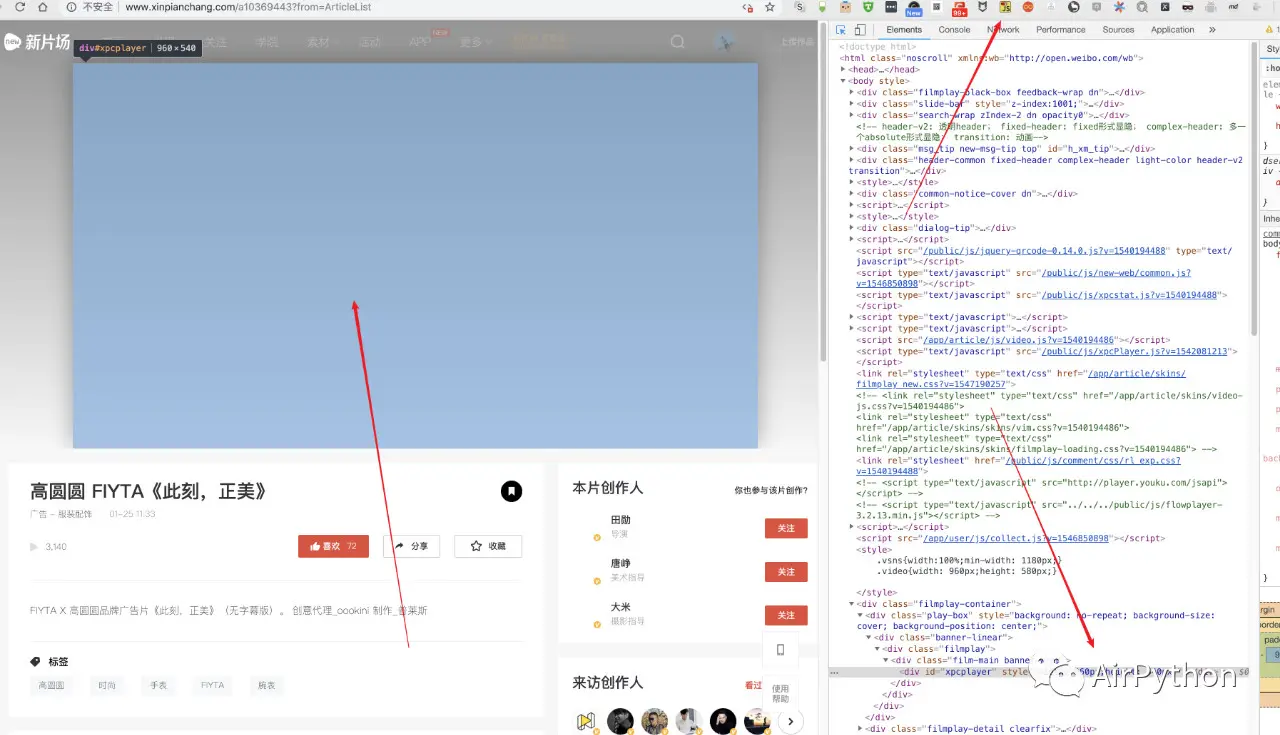Click the 收藏 collect button
This screenshot has height=735, width=1280.
pyautogui.click(x=488, y=546)
